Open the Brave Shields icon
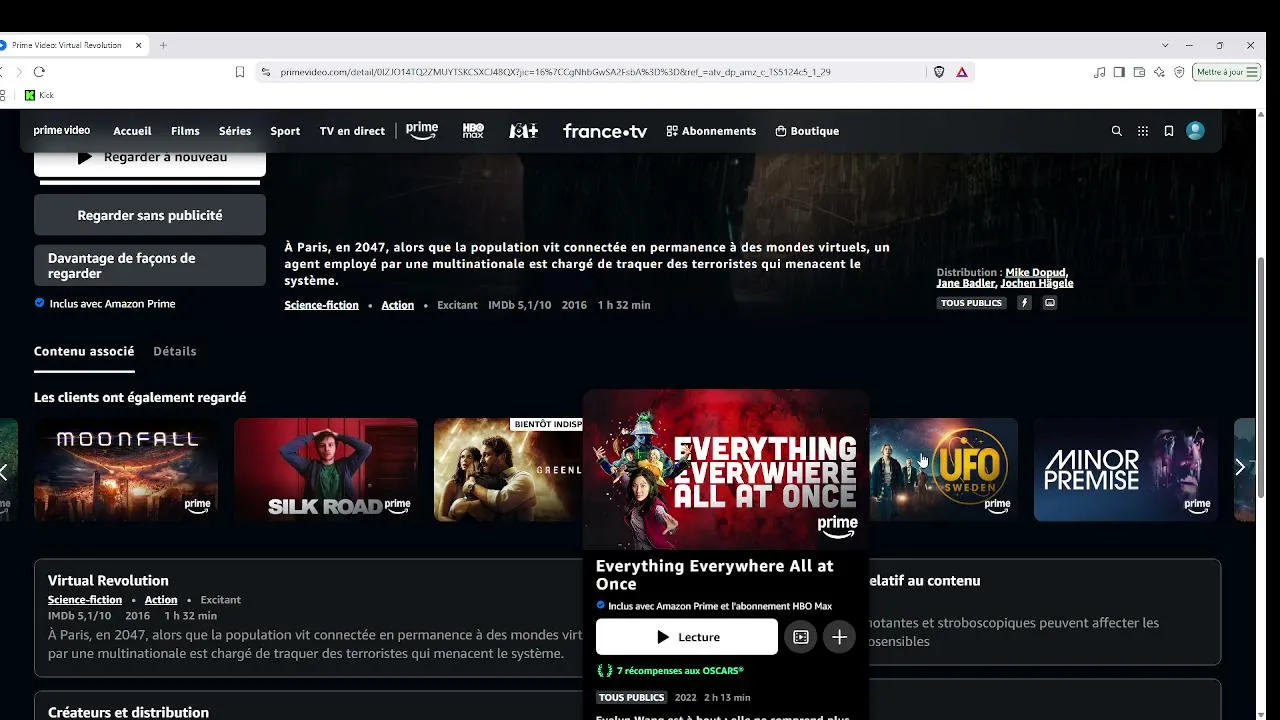Viewport: 1280px width, 720px height. pyautogui.click(x=939, y=72)
